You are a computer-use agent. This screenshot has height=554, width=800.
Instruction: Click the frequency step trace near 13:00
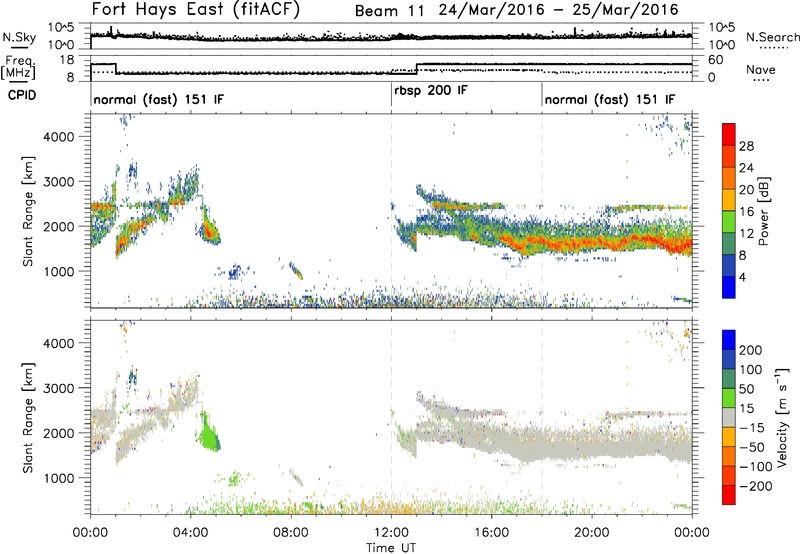416,68
